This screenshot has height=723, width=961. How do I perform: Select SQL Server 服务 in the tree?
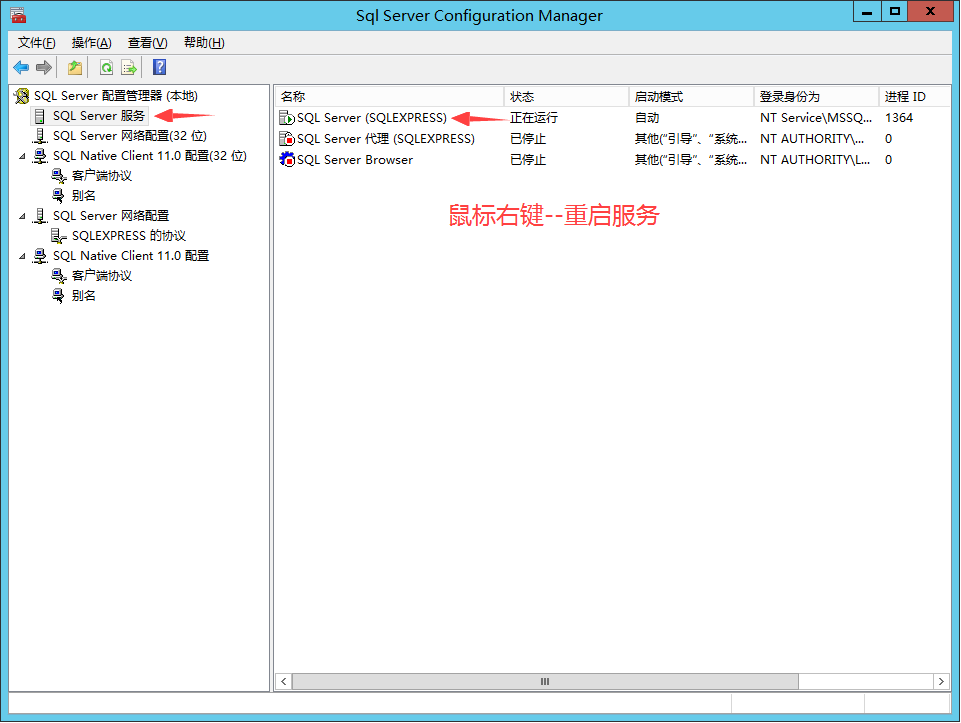pos(99,116)
